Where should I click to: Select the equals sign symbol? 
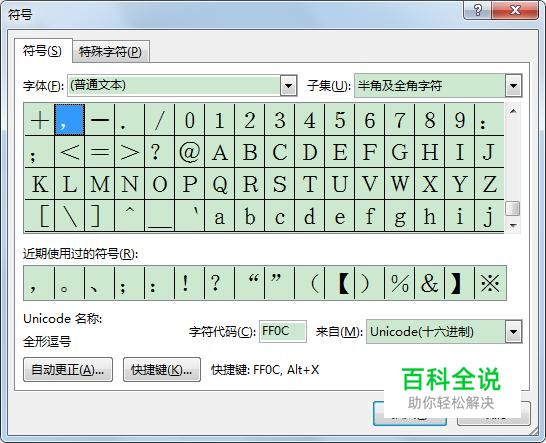click(100, 152)
